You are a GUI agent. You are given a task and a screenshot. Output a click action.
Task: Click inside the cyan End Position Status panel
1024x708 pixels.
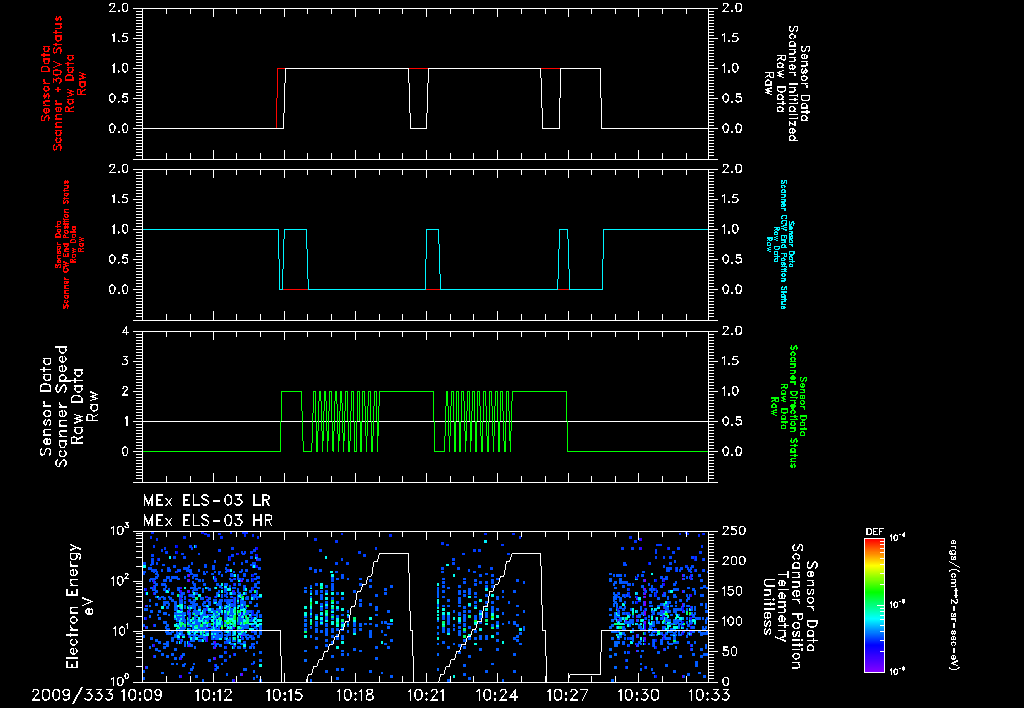pos(426,245)
